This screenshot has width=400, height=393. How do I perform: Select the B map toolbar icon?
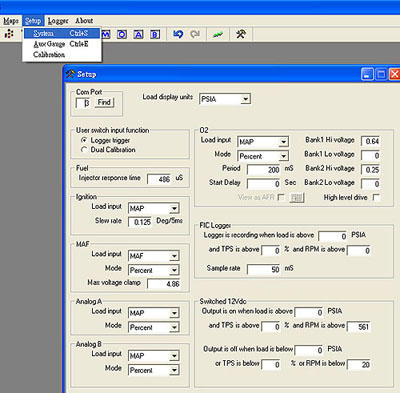(x=155, y=34)
